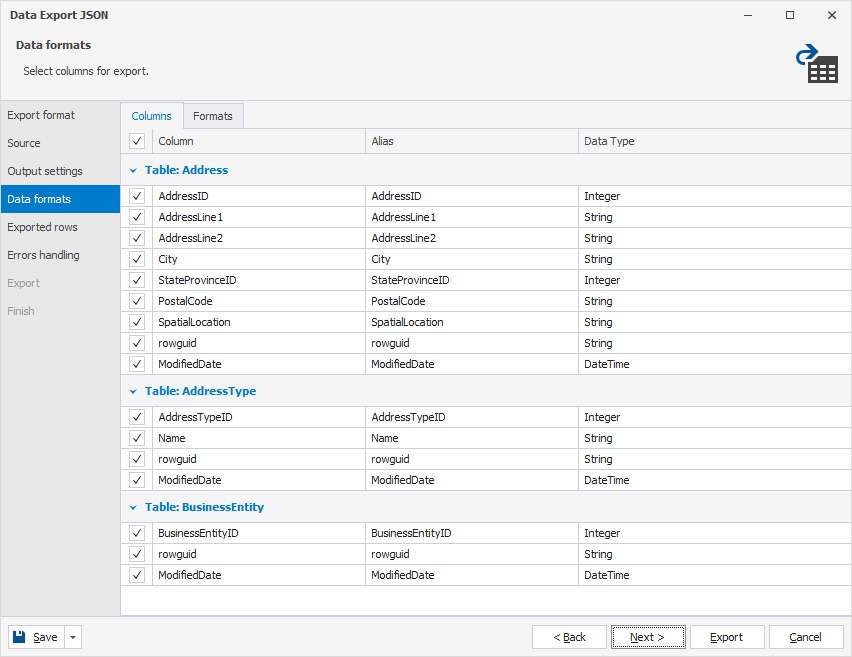Click the data export grid icon in header
852x657 pixels.
(x=817, y=64)
